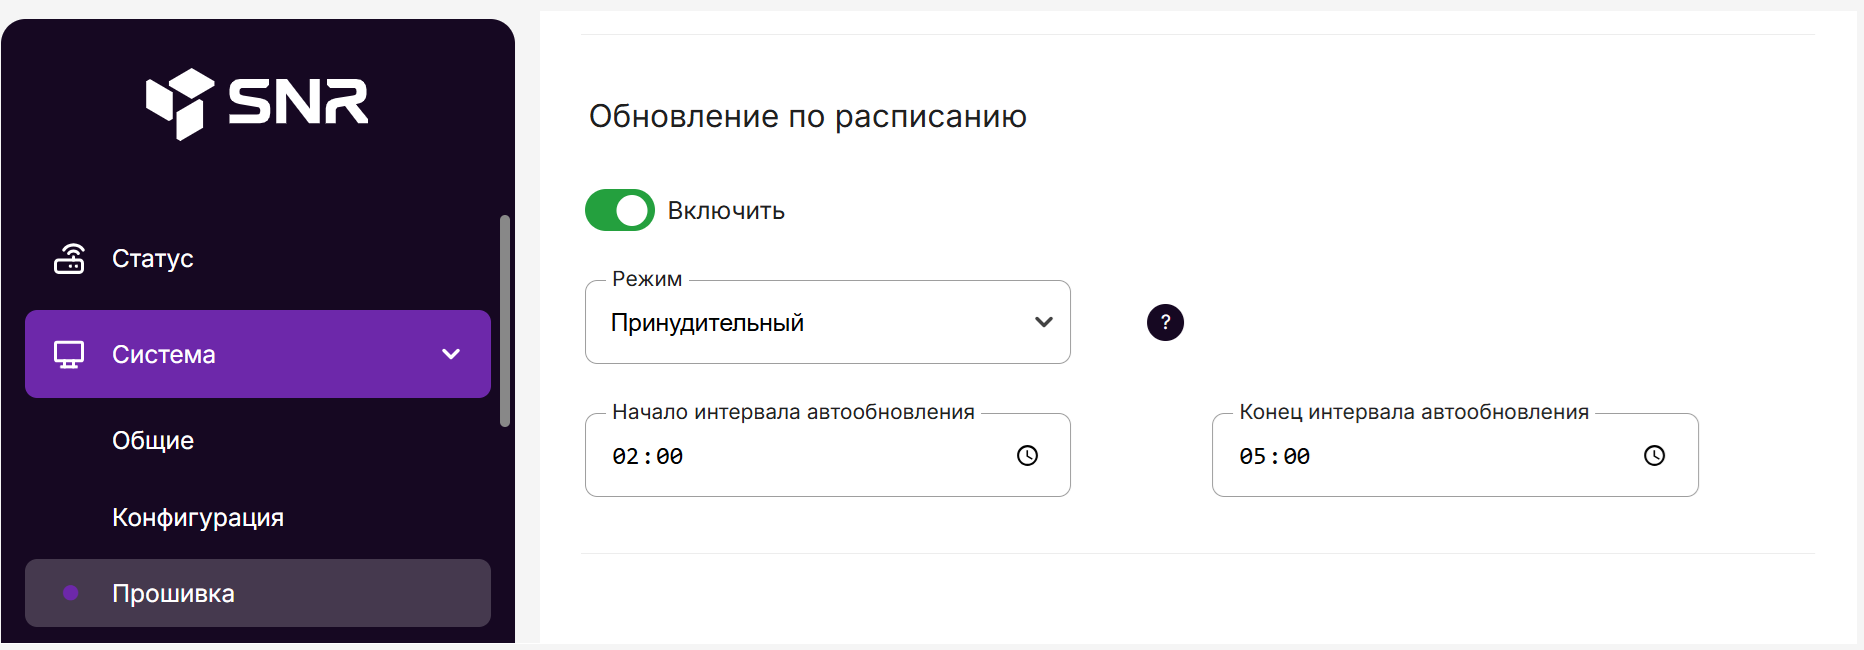Click the purple bullet beside Прошивка
The width and height of the screenshot is (1864, 650).
(71, 593)
